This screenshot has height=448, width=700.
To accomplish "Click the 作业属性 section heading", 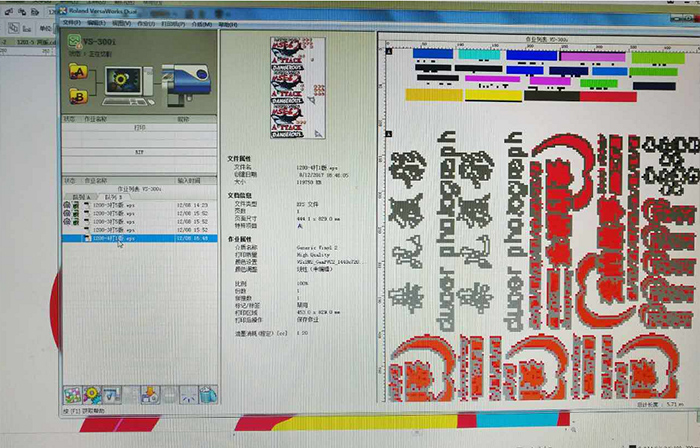I will pyautogui.click(x=239, y=239).
